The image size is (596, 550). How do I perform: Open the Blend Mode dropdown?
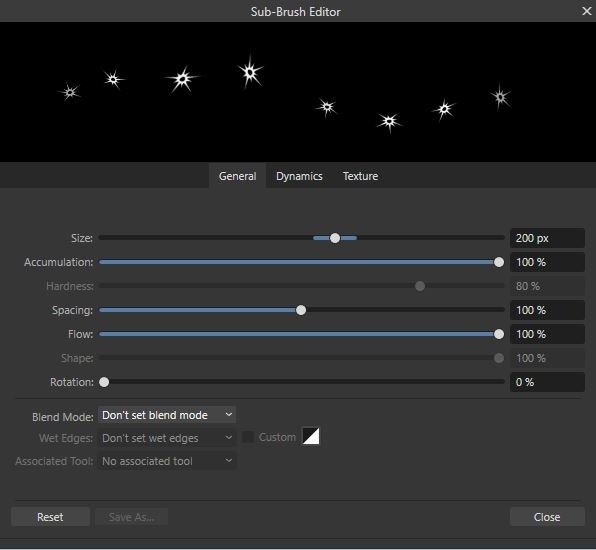point(167,415)
